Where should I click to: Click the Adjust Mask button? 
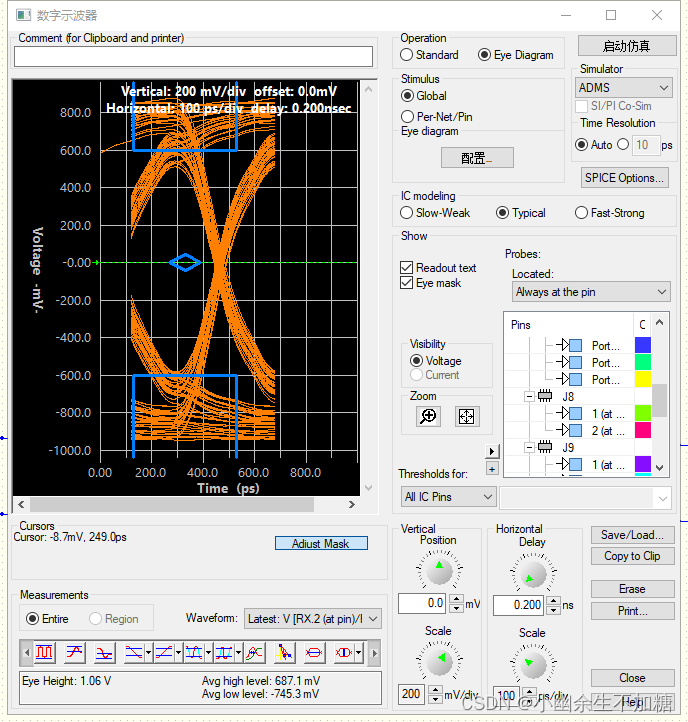[321, 543]
